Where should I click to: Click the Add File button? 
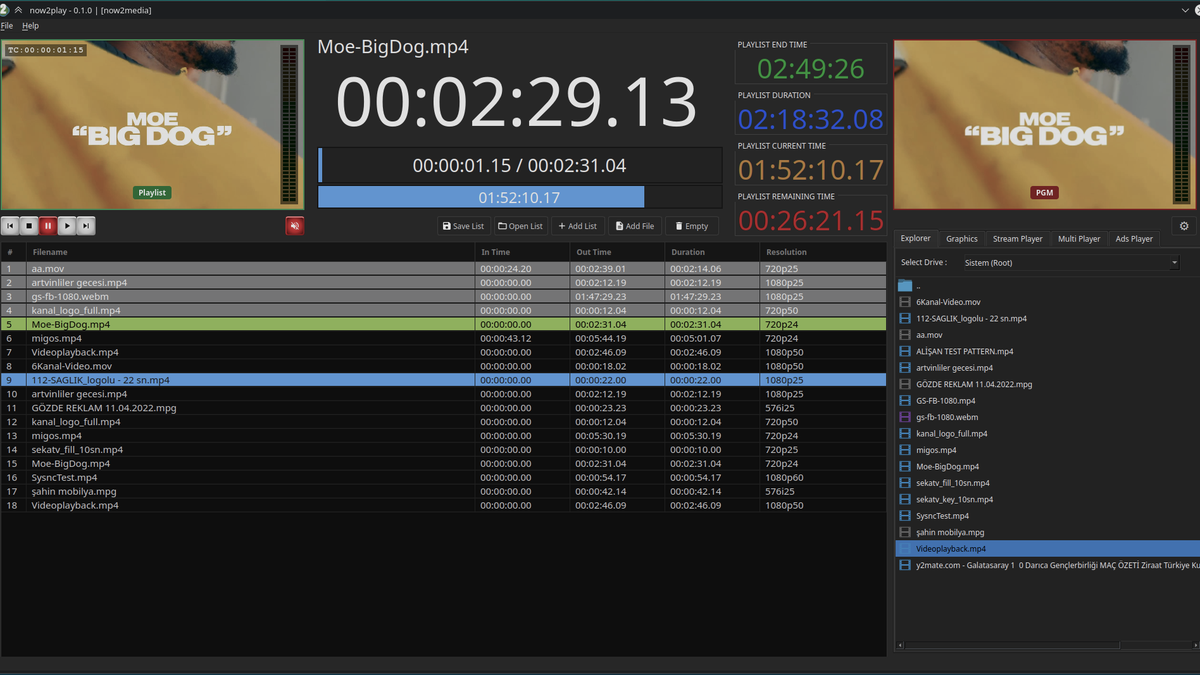pos(635,226)
